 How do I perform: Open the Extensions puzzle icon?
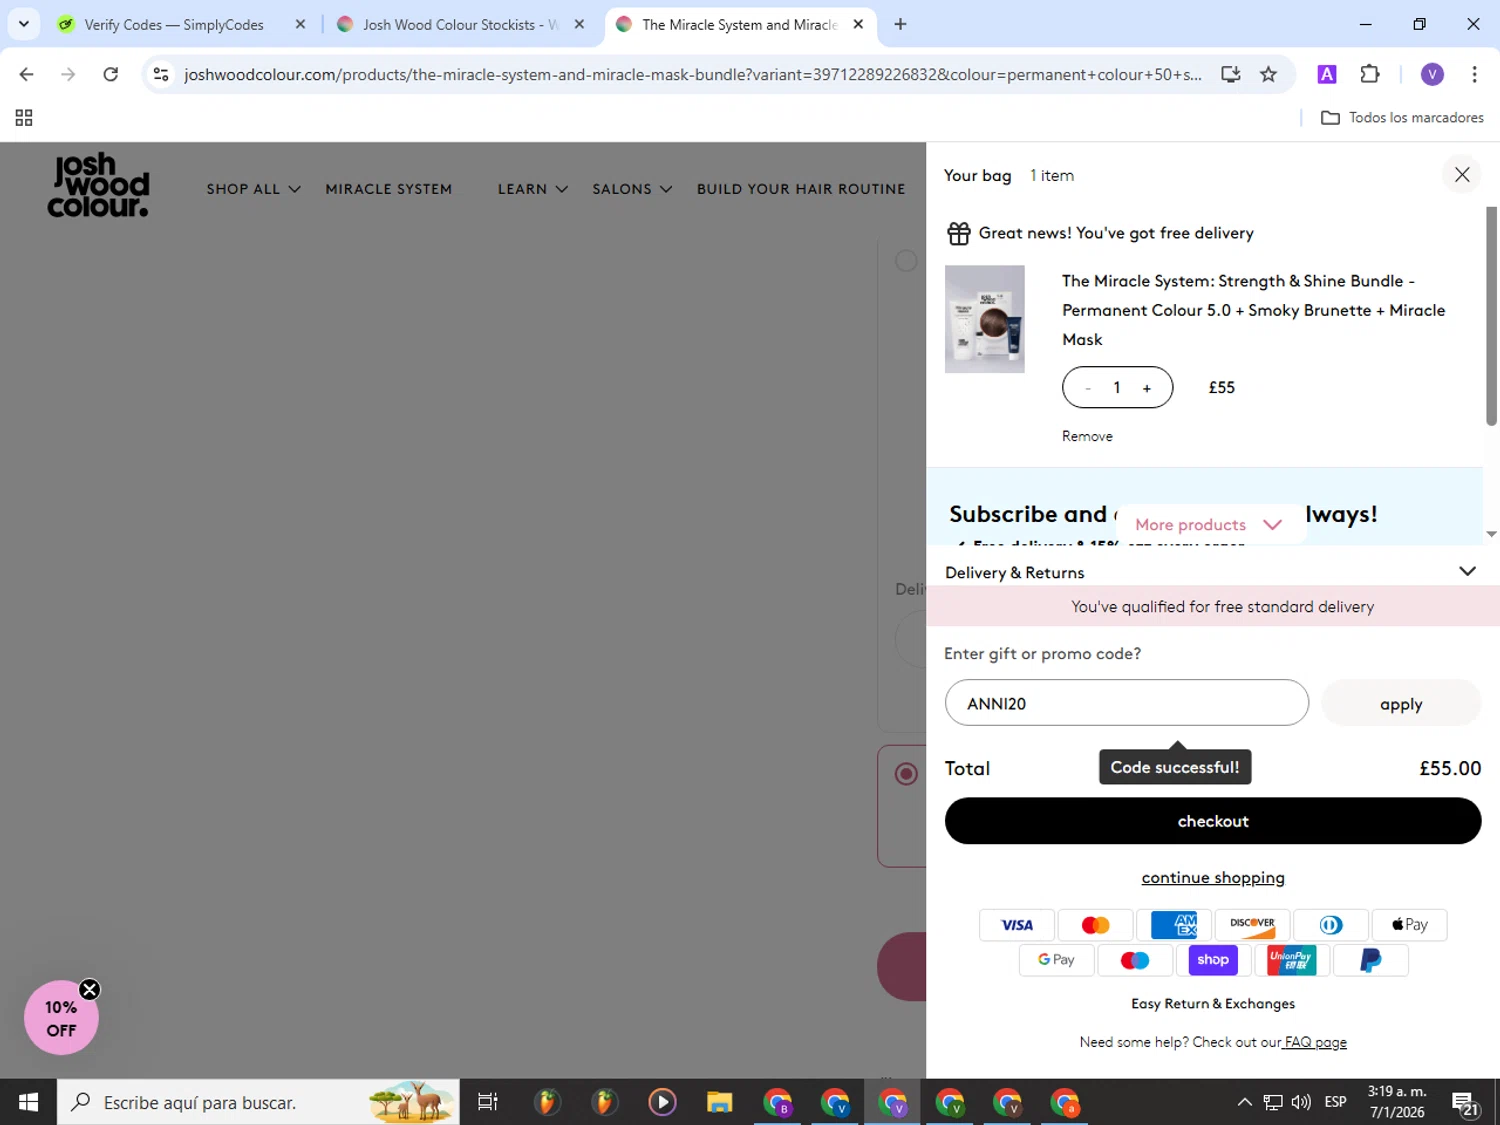click(1370, 74)
